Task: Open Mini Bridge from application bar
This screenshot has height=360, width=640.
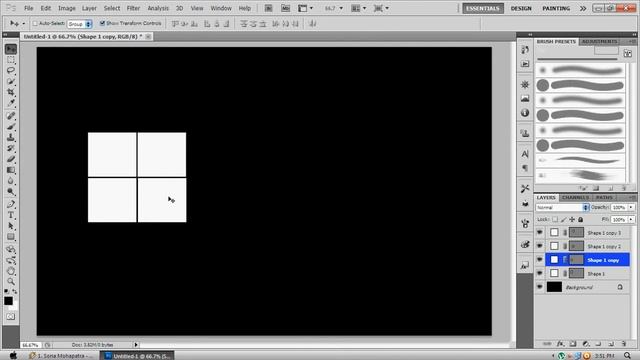Action: pyautogui.click(x=285, y=8)
